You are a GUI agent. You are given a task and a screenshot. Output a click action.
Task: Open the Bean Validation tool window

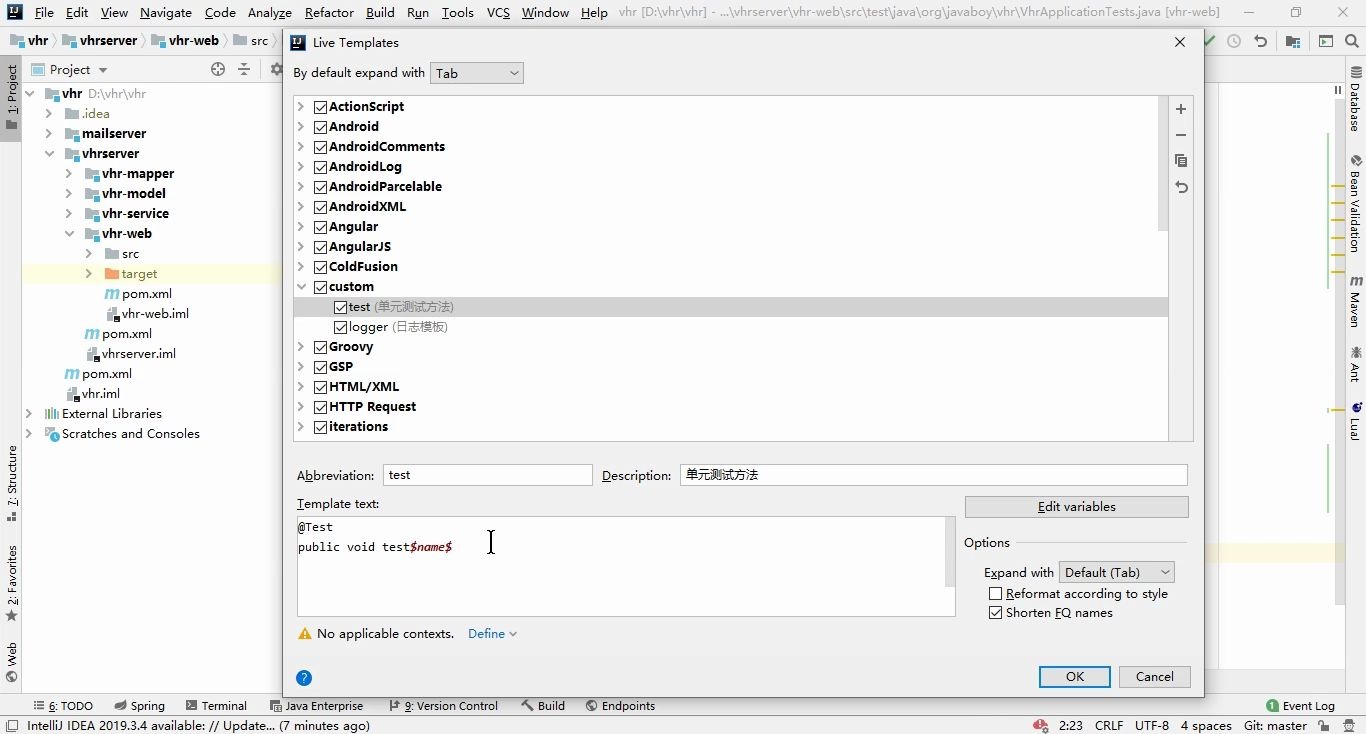(x=1356, y=203)
